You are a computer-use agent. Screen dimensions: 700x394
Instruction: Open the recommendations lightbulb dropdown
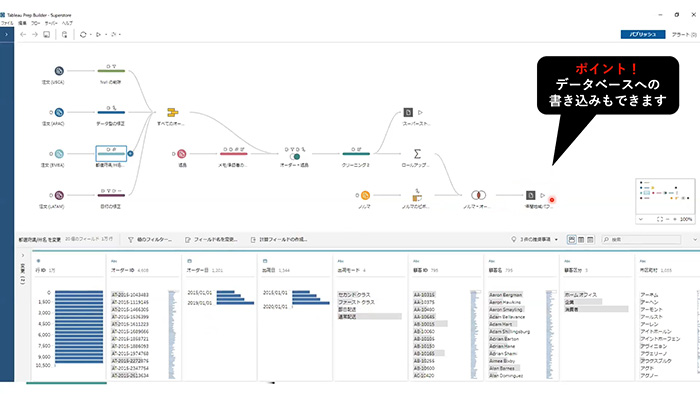pos(534,240)
